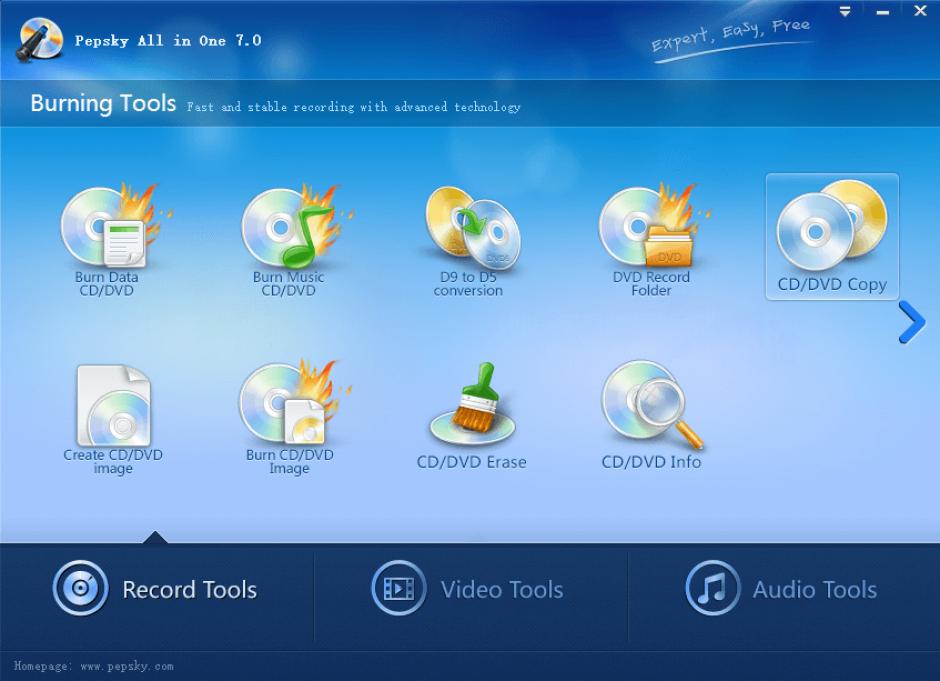Image resolution: width=940 pixels, height=681 pixels.
Task: Visit the www.pepsky.com homepage link
Action: coord(126,666)
